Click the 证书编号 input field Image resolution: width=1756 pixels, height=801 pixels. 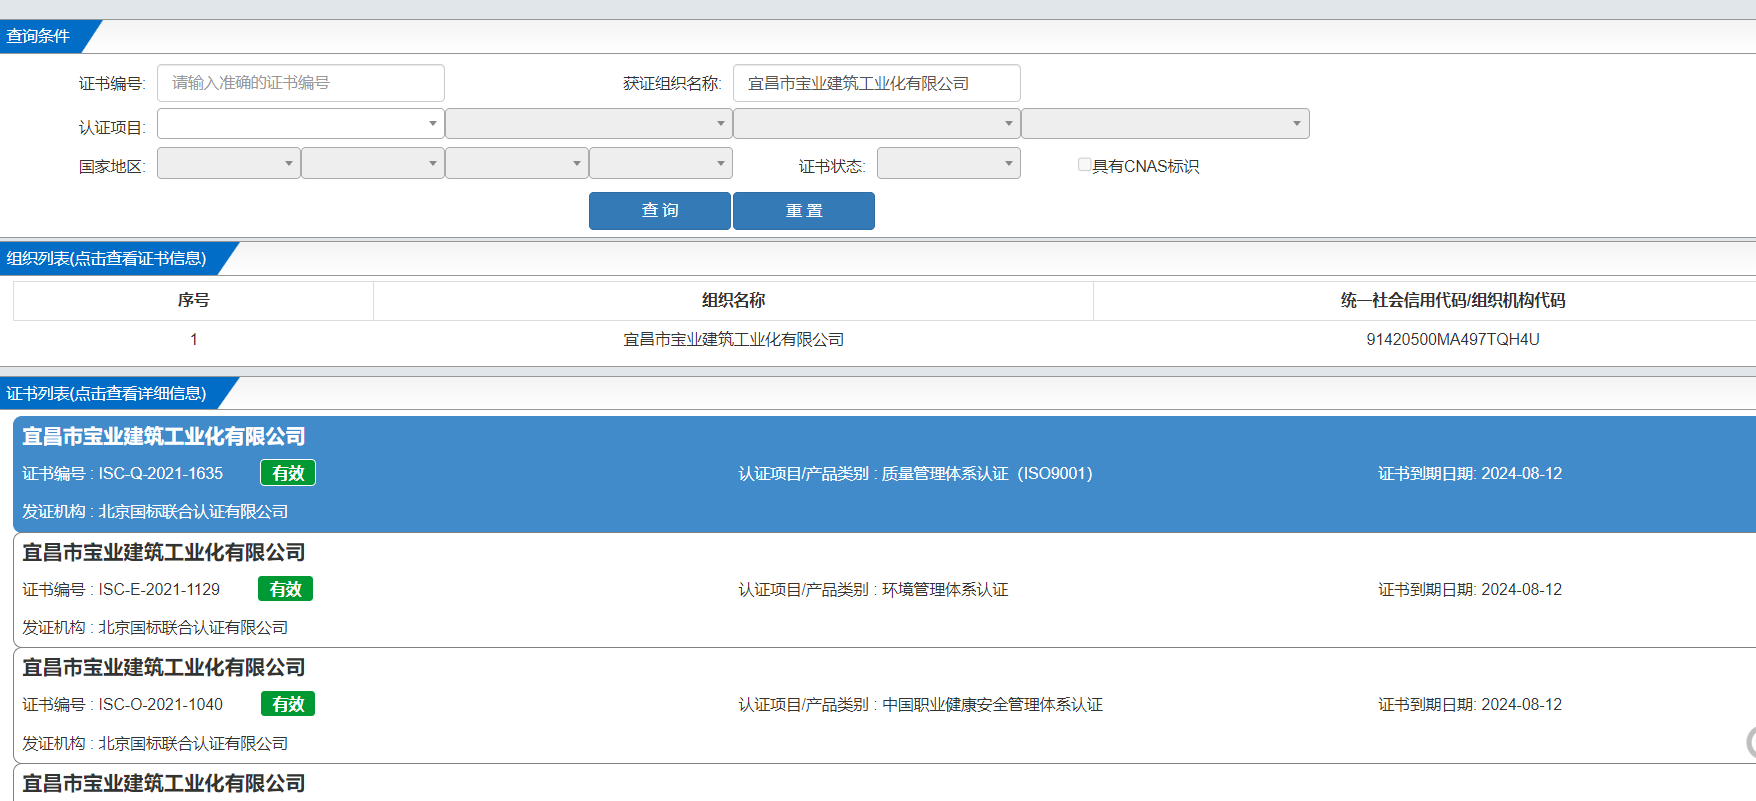click(300, 83)
